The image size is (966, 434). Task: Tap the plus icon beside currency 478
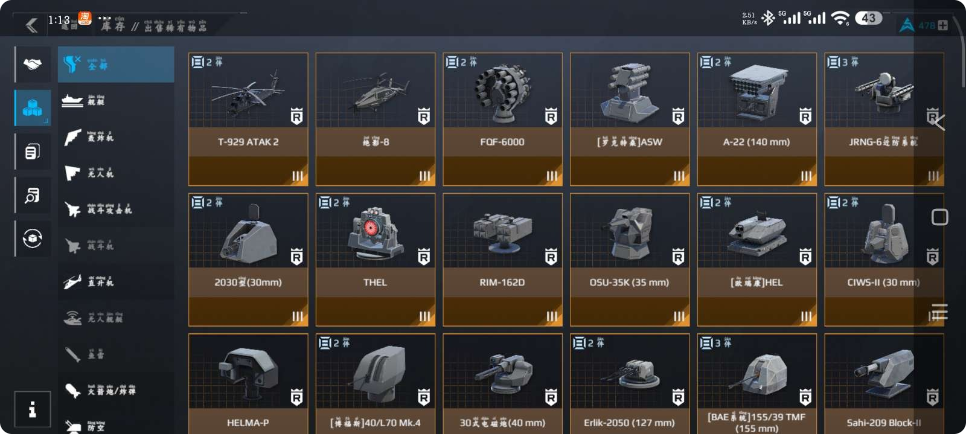click(943, 25)
